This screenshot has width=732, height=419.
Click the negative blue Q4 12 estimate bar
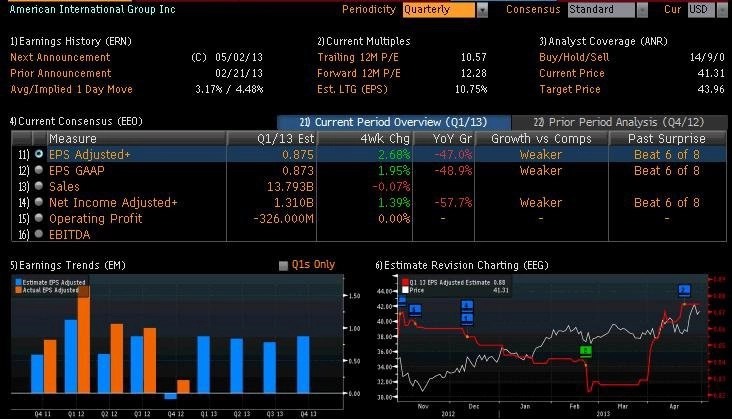coord(170,396)
